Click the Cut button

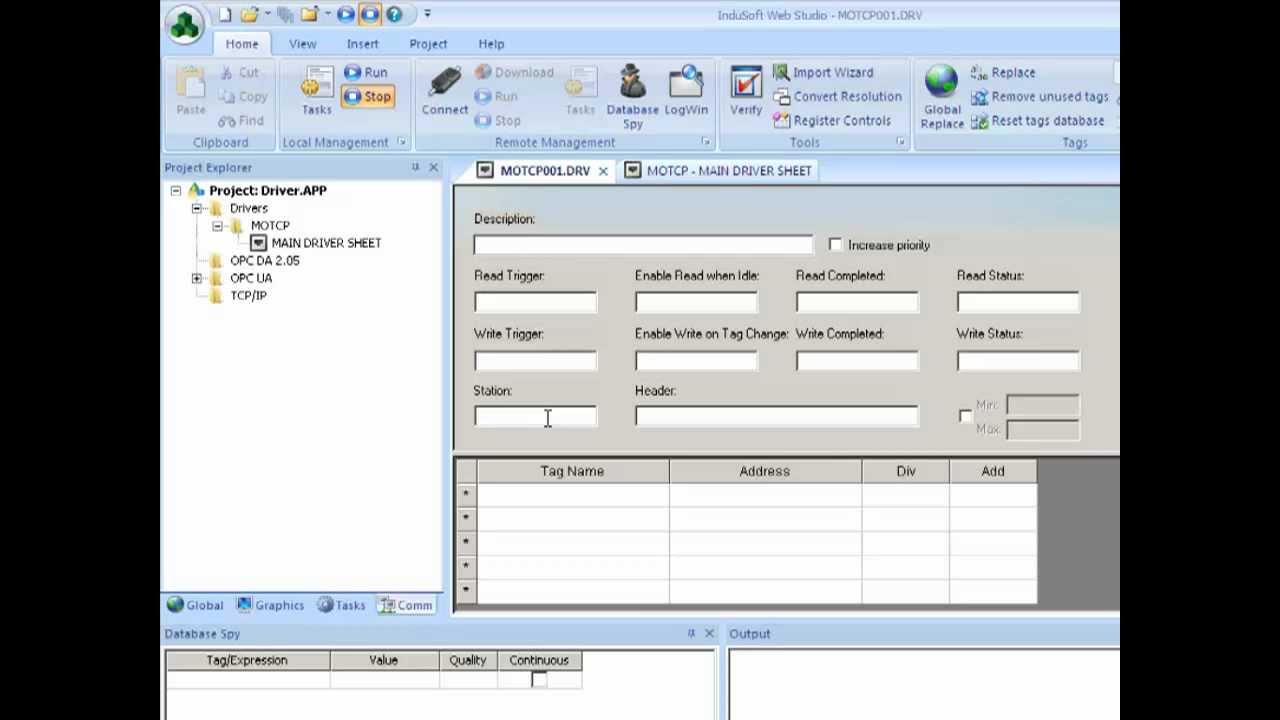click(x=239, y=72)
